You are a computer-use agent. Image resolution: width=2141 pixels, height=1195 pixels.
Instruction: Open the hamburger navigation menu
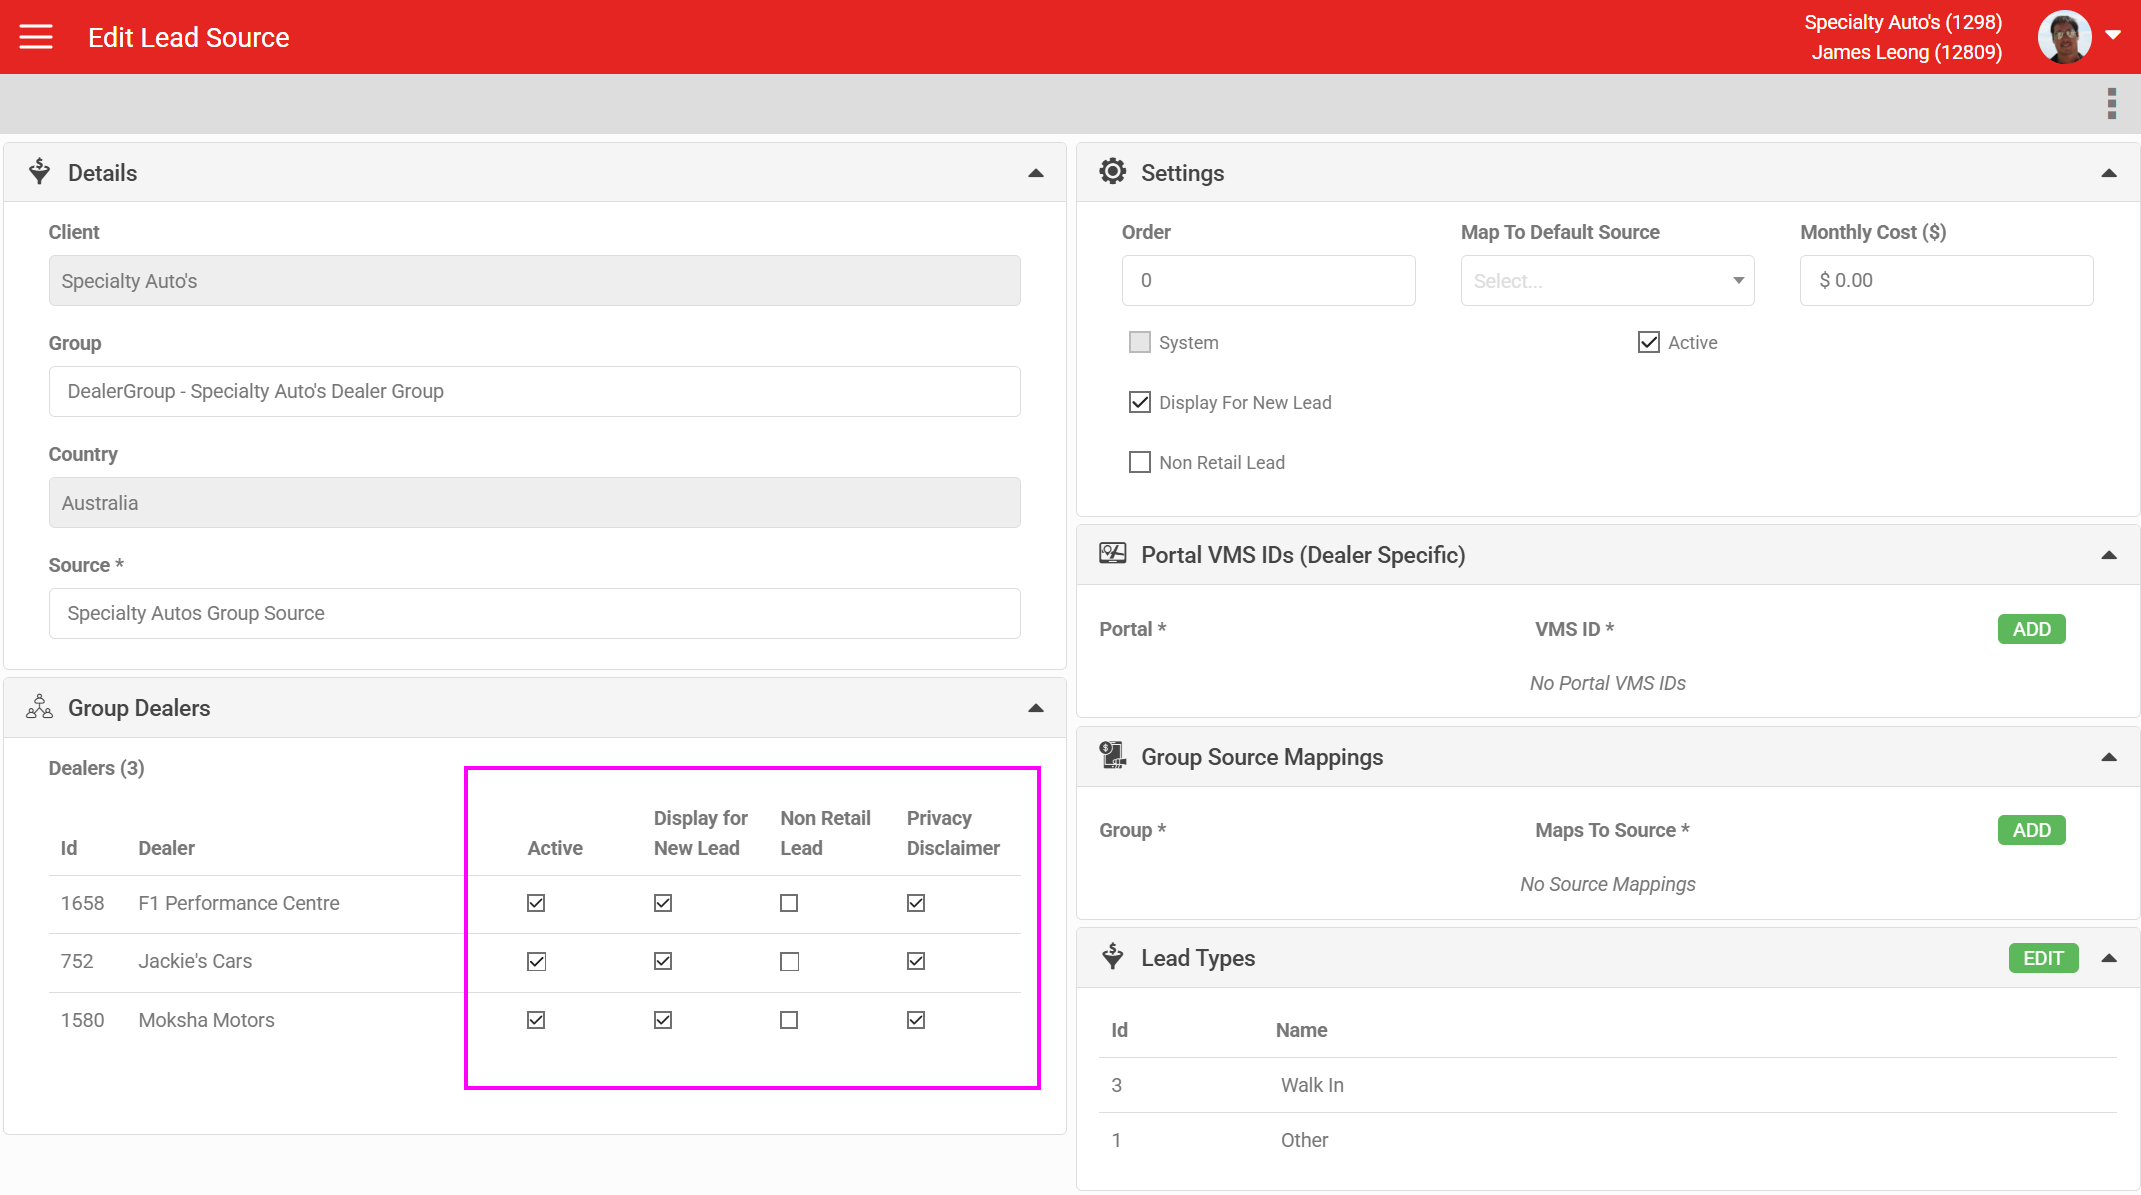[36, 37]
